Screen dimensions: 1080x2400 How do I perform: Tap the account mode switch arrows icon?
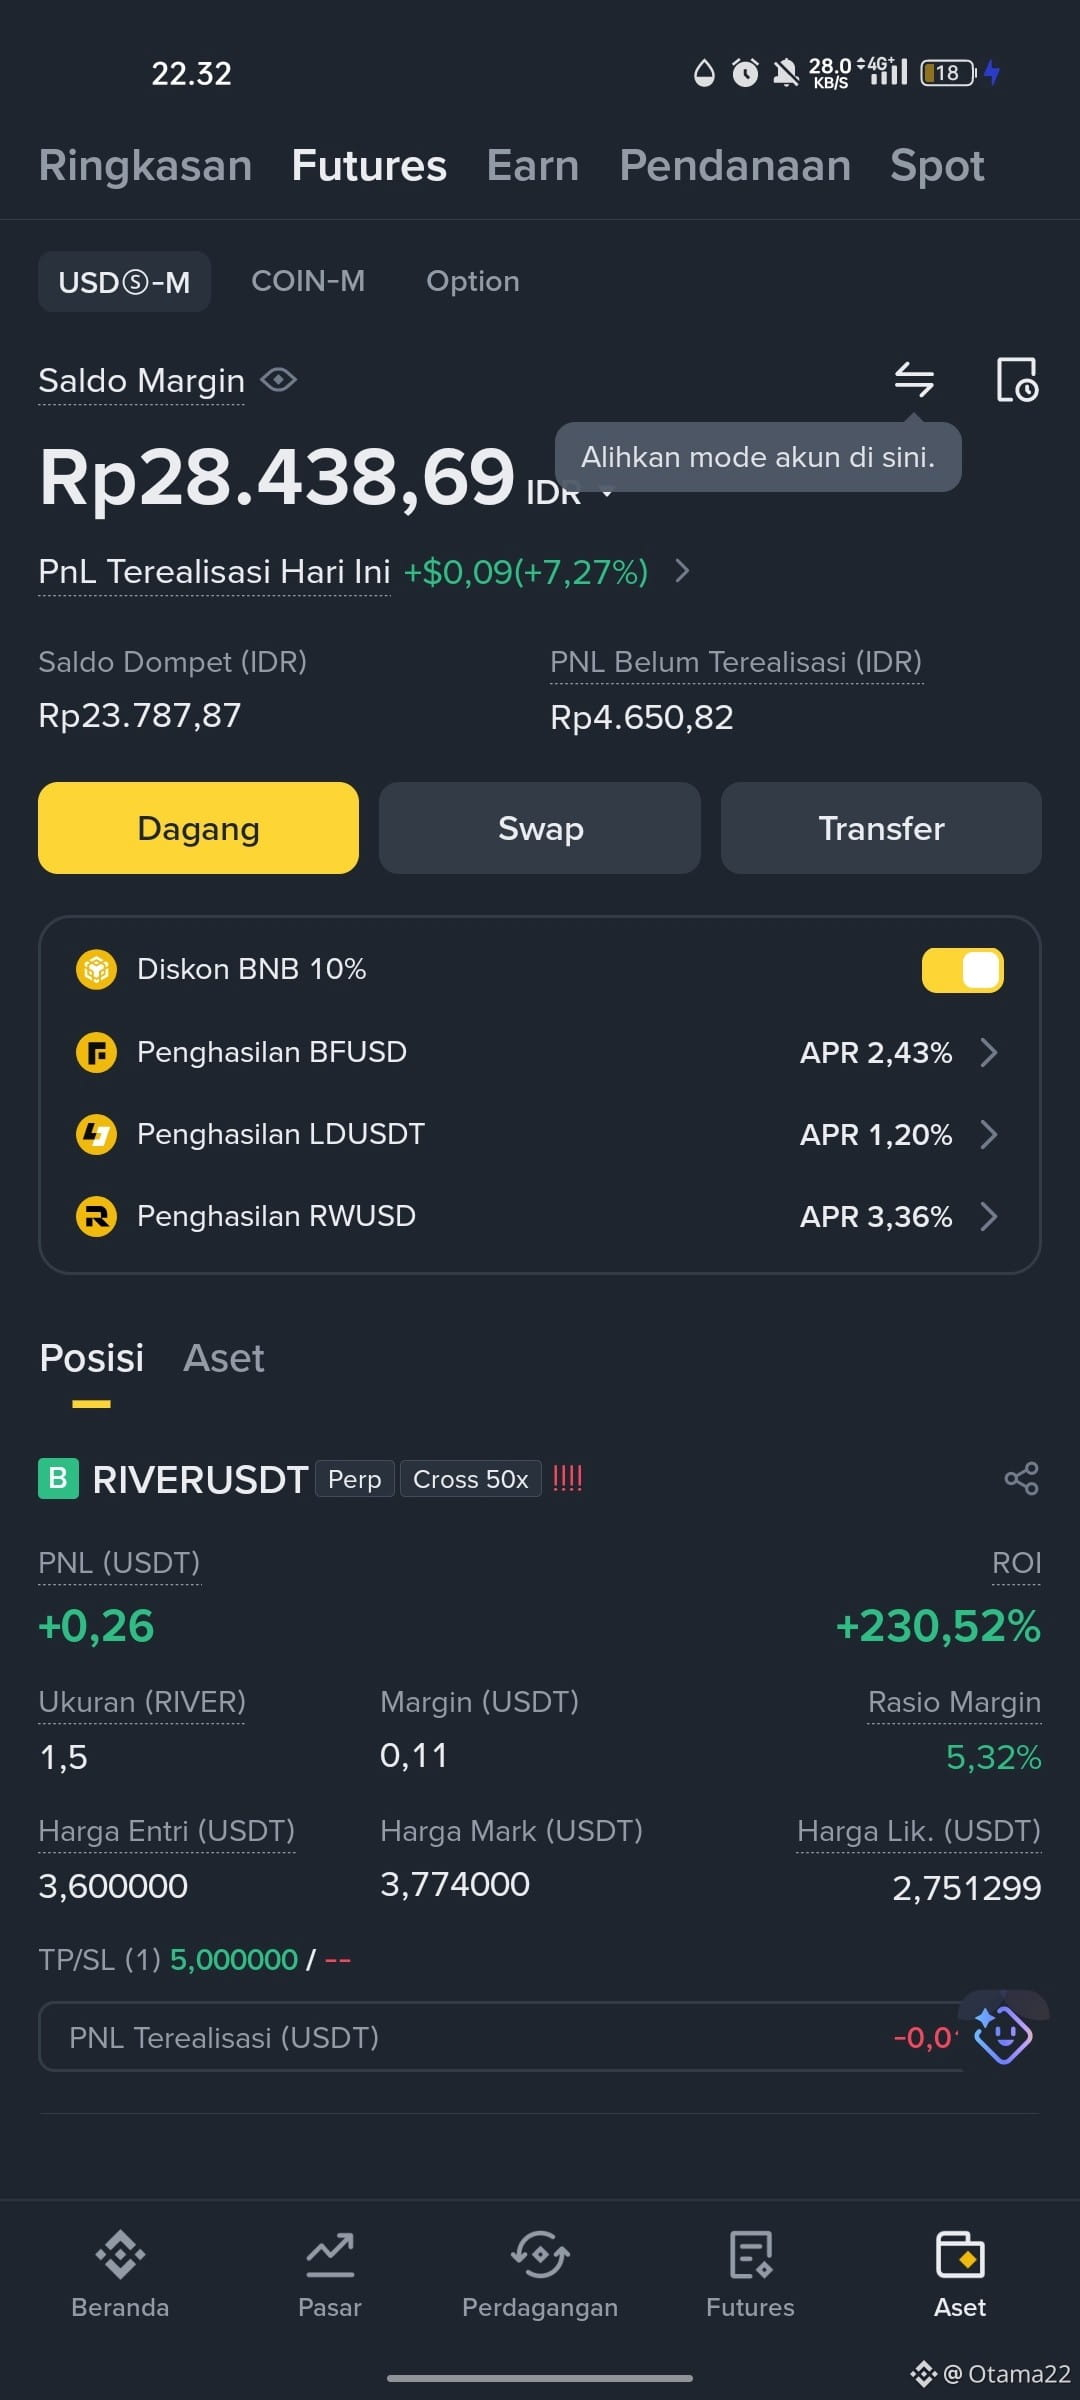[x=913, y=379]
